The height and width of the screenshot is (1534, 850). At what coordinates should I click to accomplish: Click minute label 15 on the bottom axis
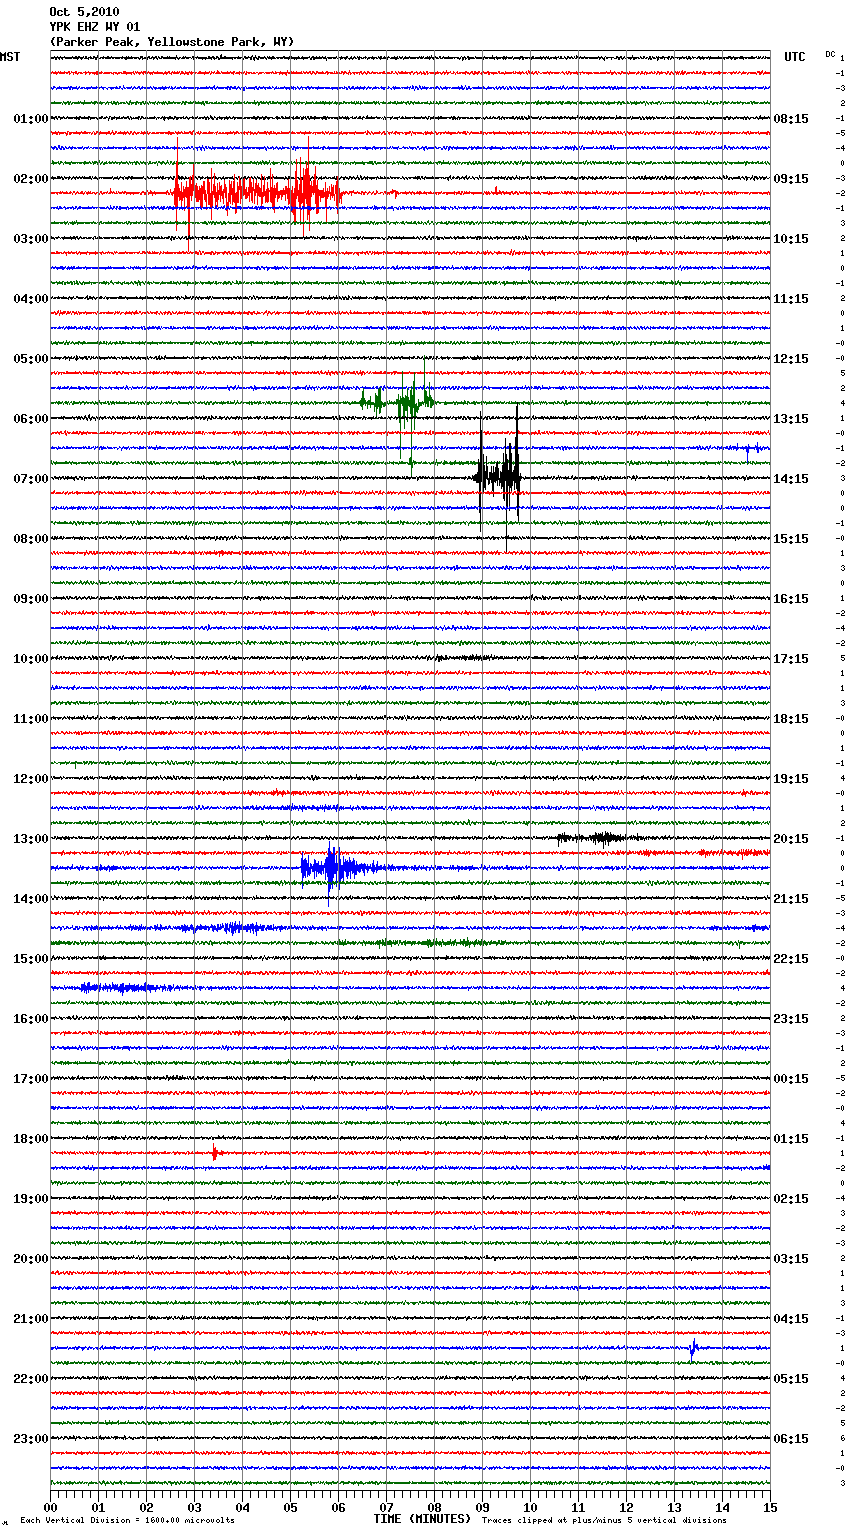pyautogui.click(x=770, y=1507)
